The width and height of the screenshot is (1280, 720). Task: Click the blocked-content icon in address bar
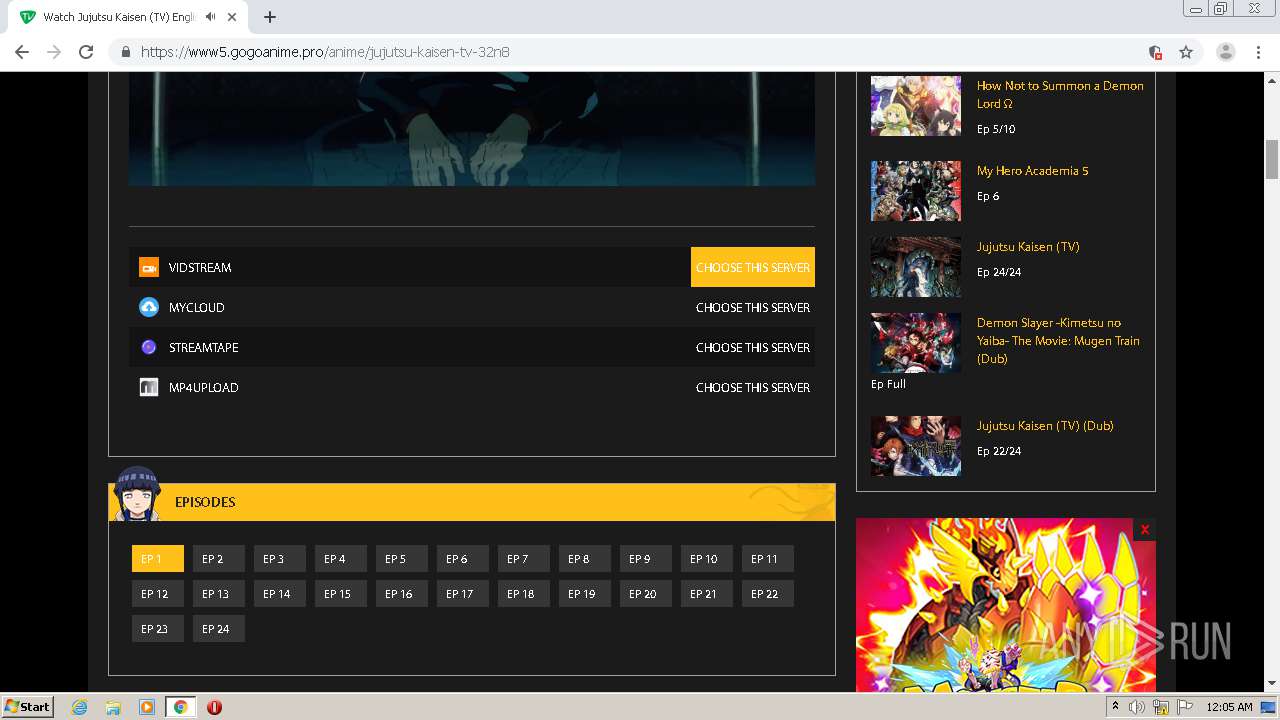[x=1155, y=52]
